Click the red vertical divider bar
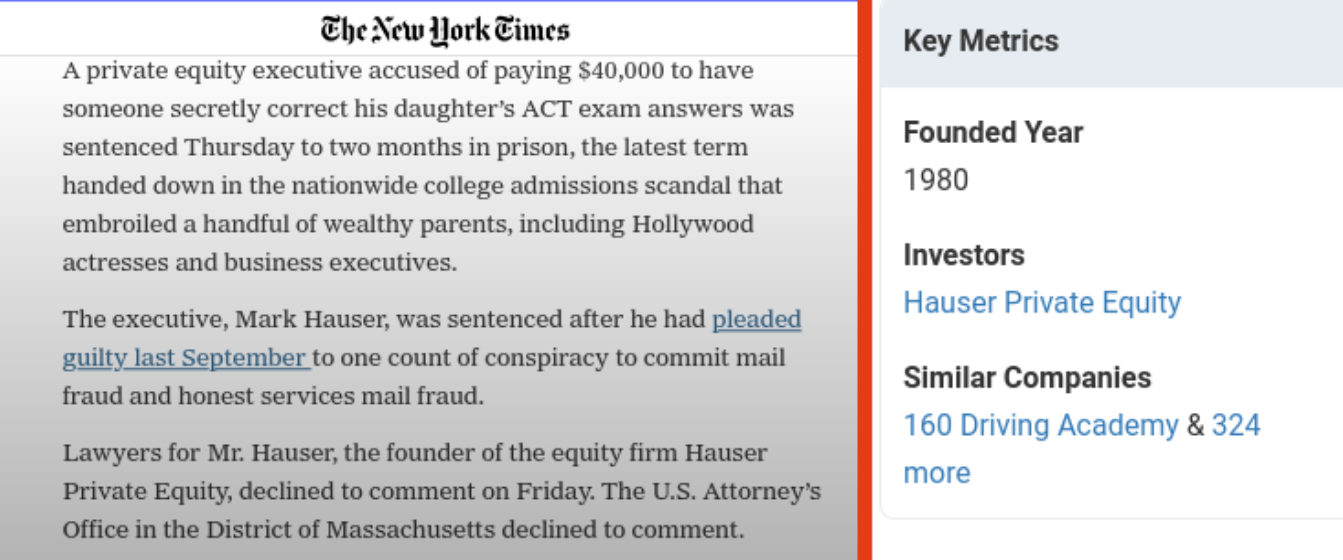The width and height of the screenshot is (1343, 560). [865, 280]
